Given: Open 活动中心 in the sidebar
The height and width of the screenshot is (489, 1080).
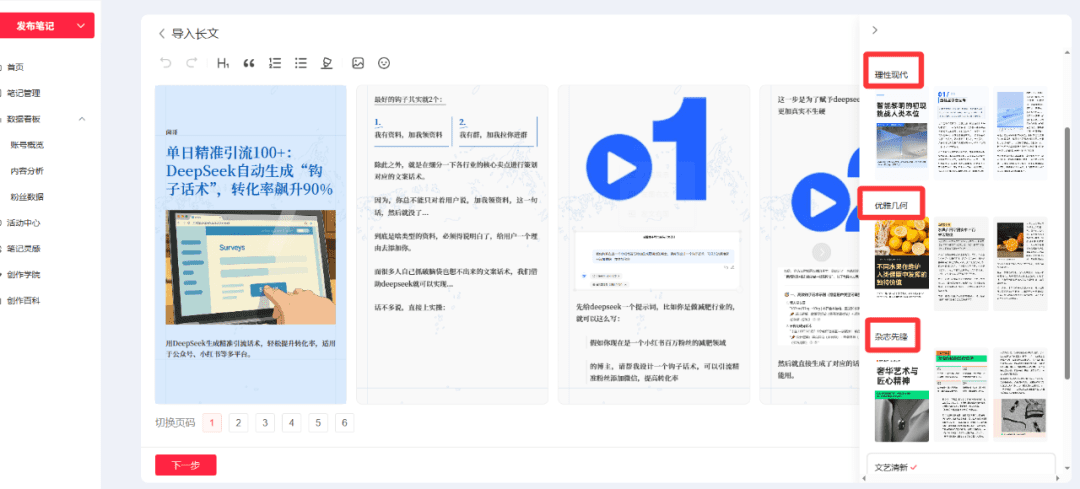Looking at the screenshot, I should pos(23,222).
